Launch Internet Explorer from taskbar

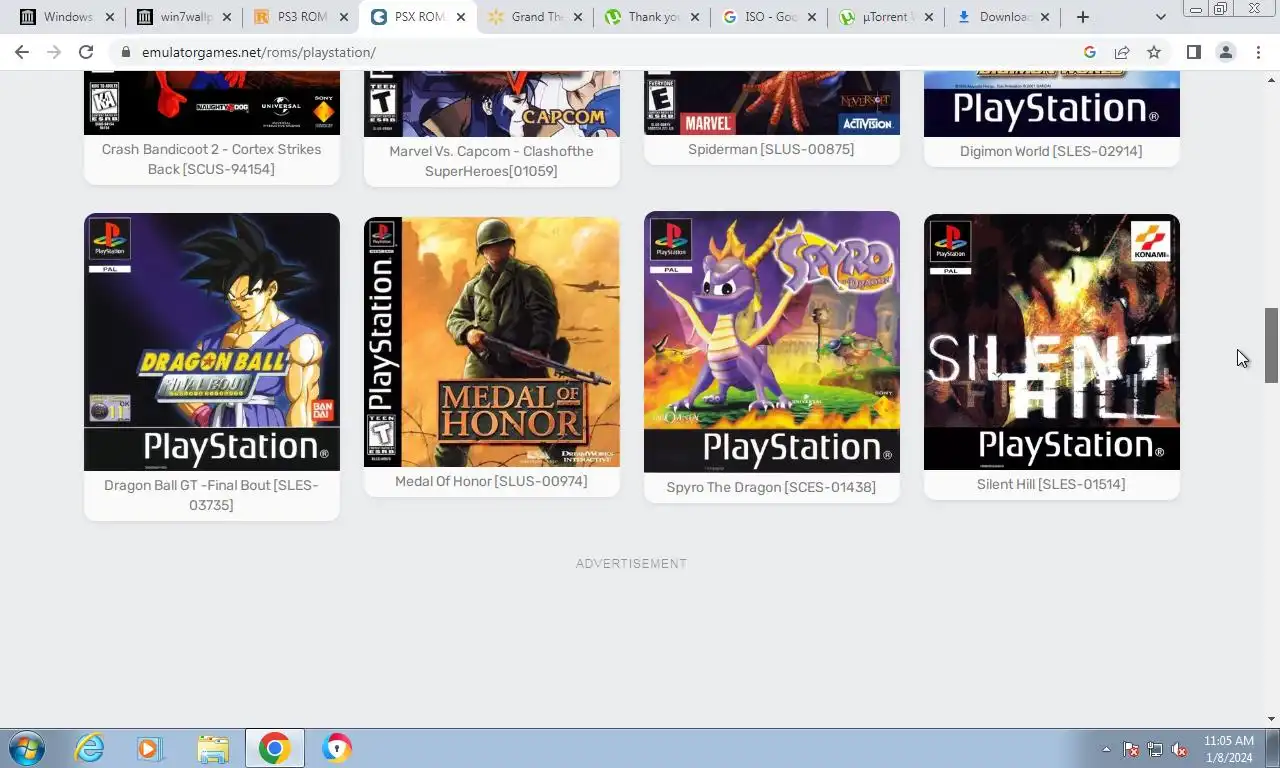coord(89,748)
